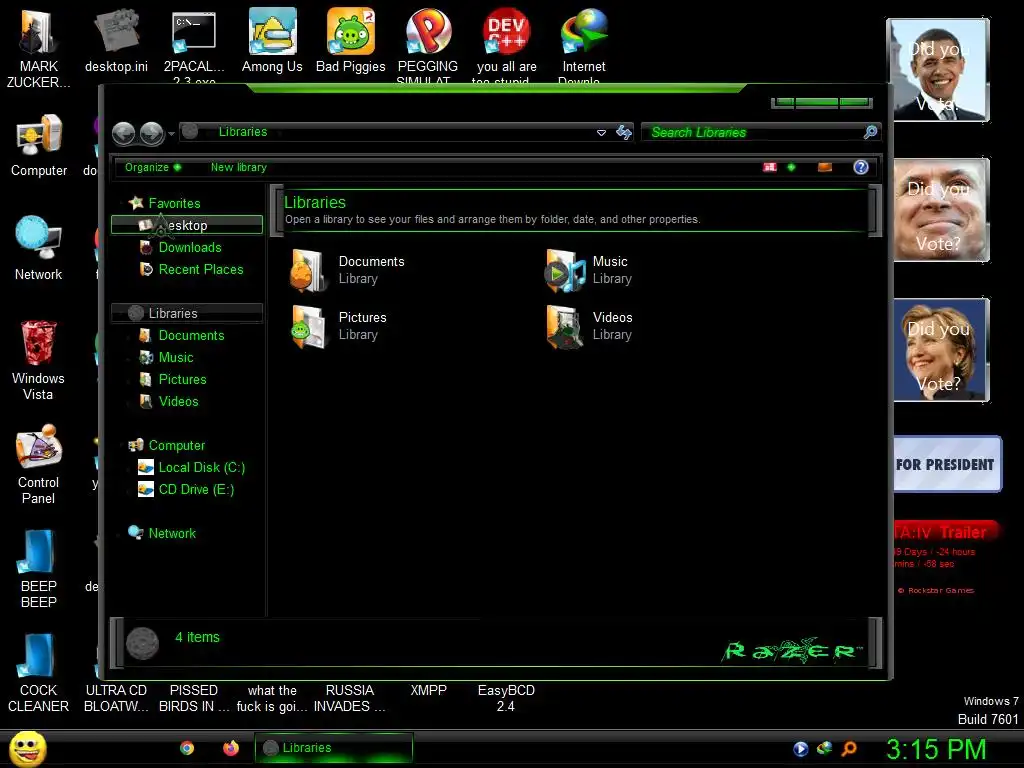Open the More view options arrow
1024x768 pixels.
[791, 167]
